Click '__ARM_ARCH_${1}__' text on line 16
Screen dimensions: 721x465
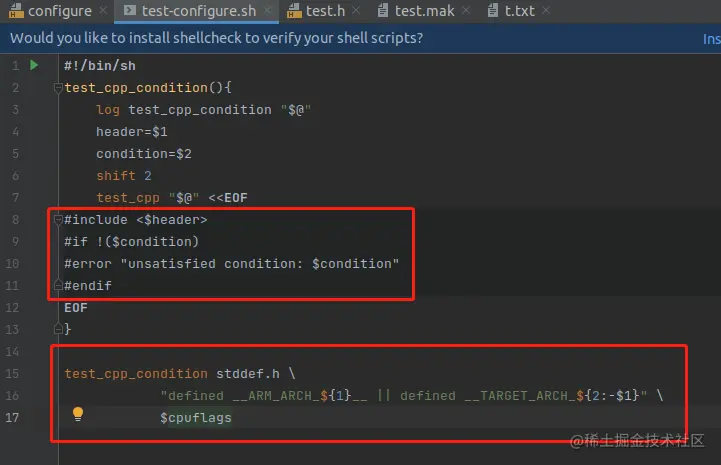[300, 396]
